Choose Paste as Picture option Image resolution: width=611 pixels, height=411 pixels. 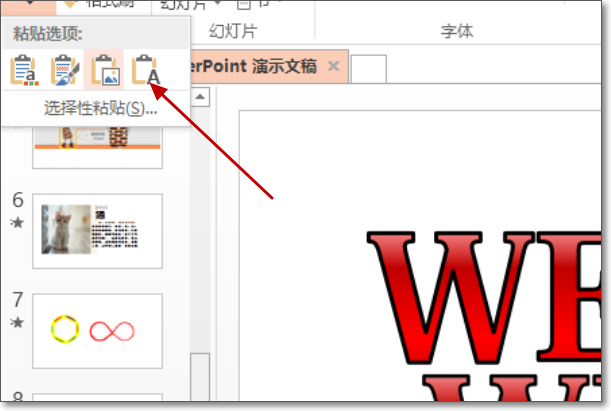click(x=104, y=70)
